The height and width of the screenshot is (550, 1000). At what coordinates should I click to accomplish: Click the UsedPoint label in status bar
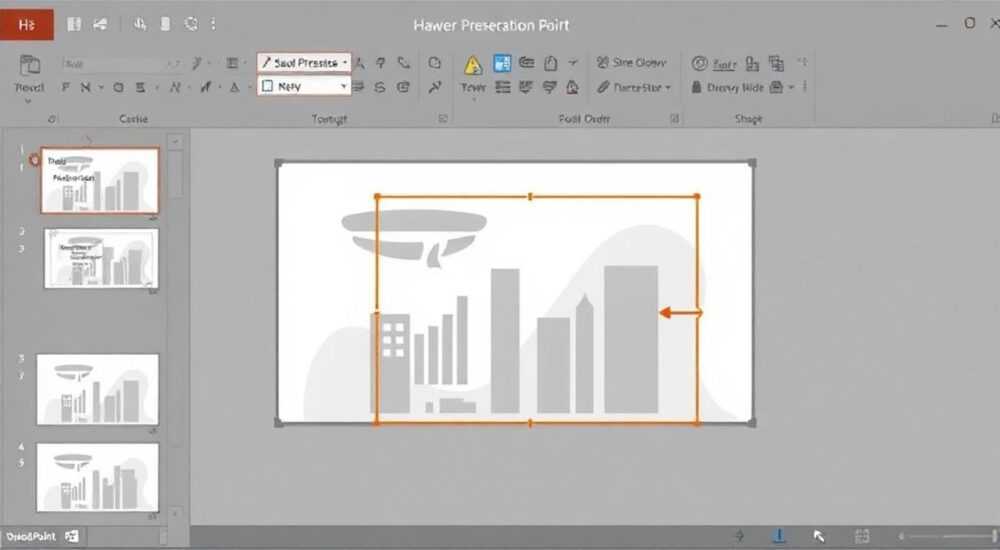31,537
